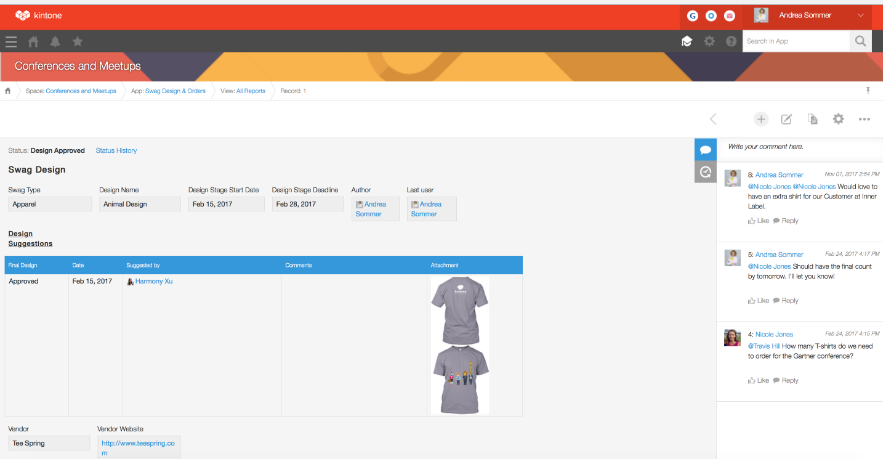
Task: Click Swag Design & Orders breadcrumb link
Action: pyautogui.click(x=175, y=91)
